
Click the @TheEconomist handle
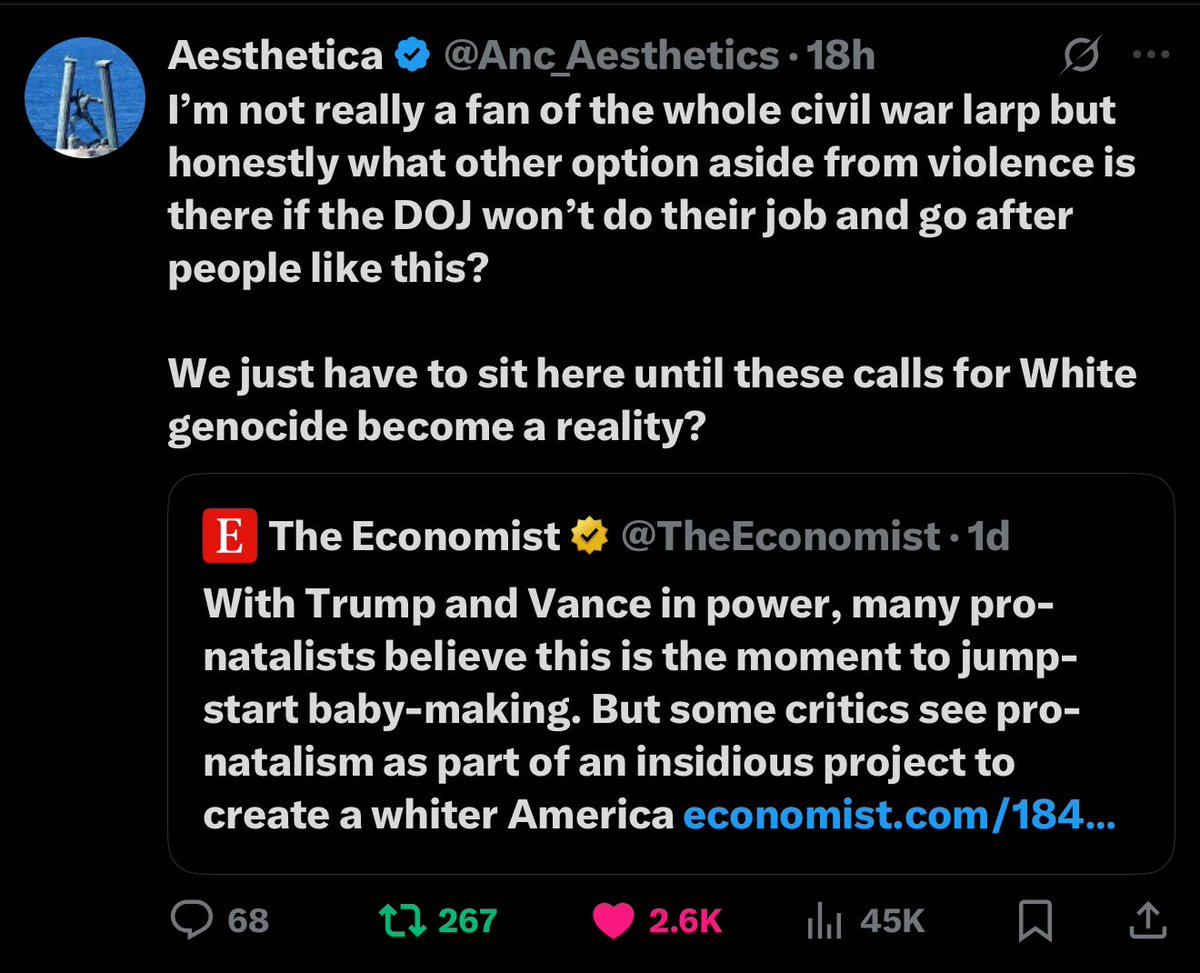(x=780, y=538)
